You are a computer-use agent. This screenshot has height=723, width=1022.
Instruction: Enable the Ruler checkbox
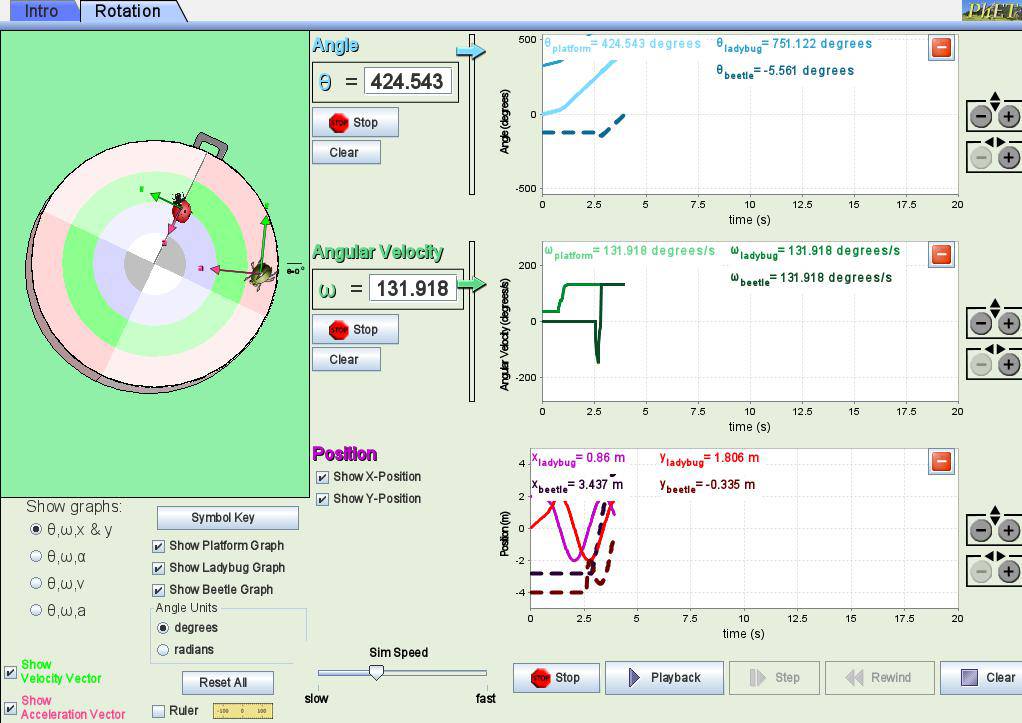pyautogui.click(x=158, y=711)
